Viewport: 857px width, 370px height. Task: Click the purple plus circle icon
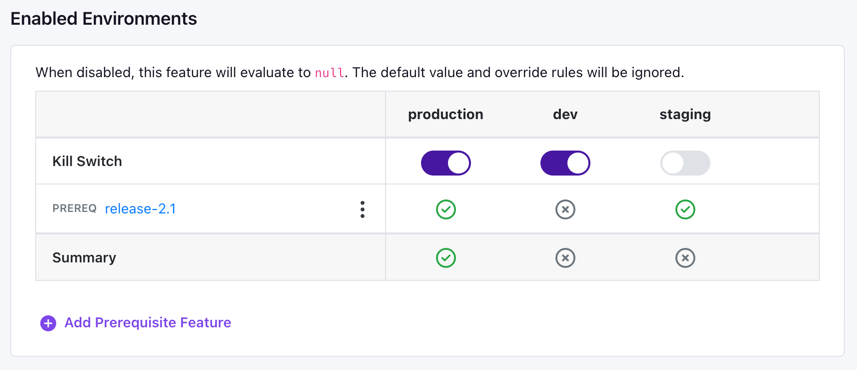coord(48,323)
